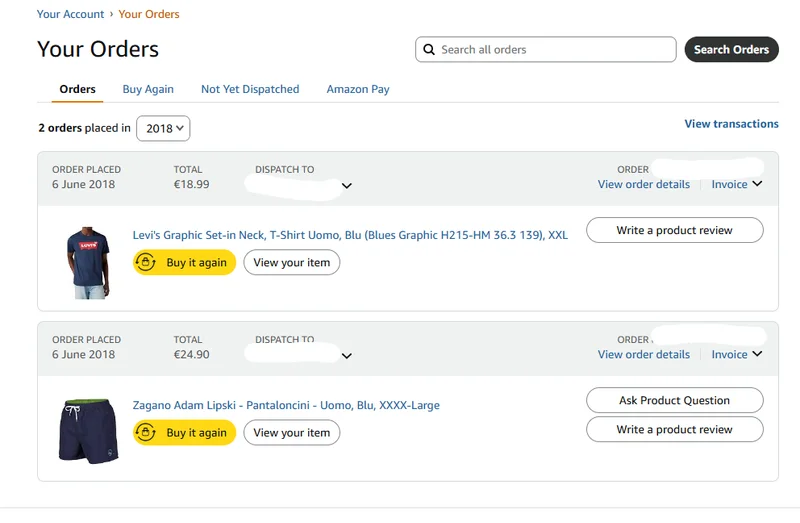View your item for Levi's T-shirt
800x523 pixels.
coord(291,262)
